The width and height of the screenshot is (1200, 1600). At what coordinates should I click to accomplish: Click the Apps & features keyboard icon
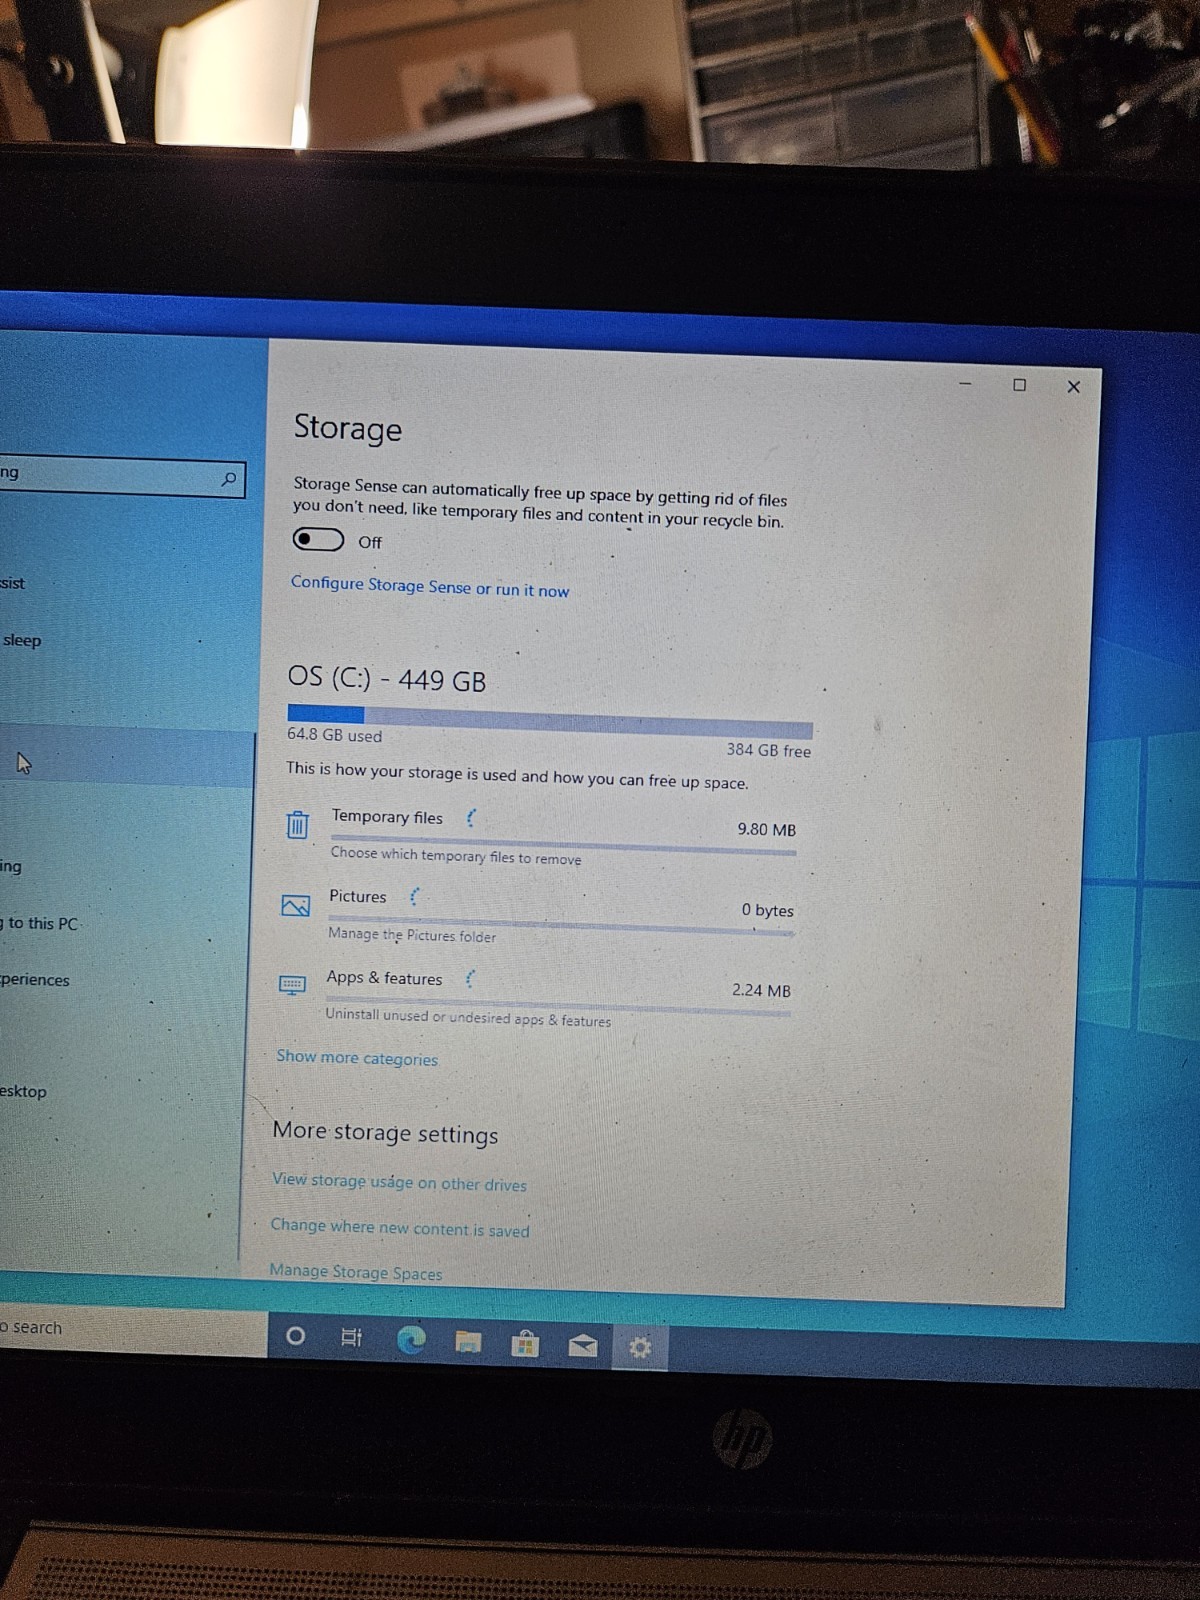[292, 985]
